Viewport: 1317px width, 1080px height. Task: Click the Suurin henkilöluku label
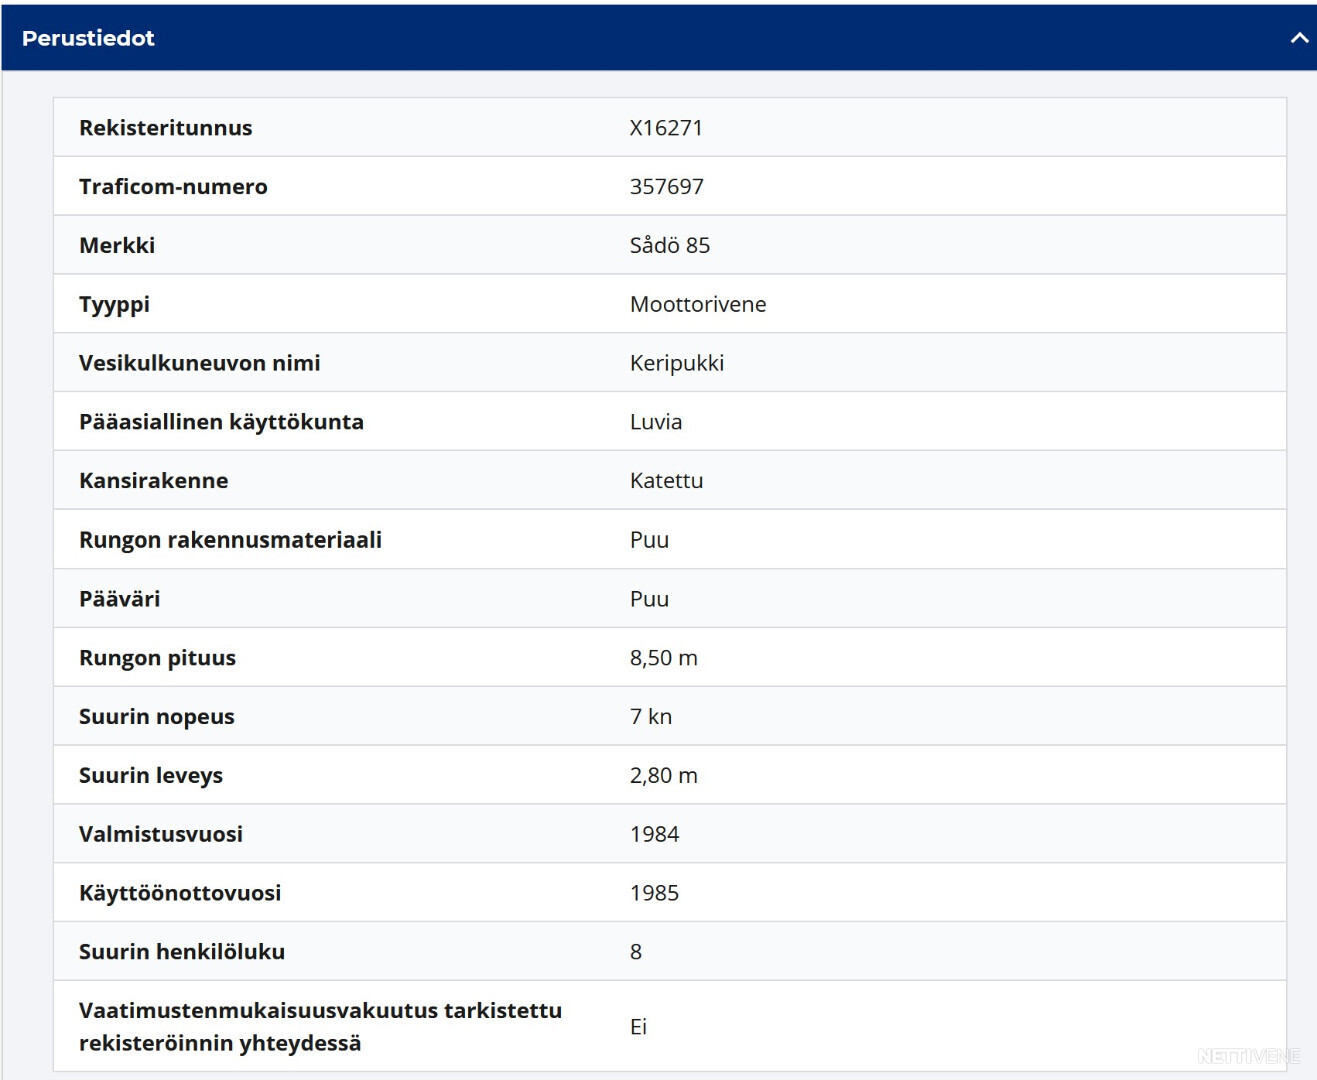182,952
